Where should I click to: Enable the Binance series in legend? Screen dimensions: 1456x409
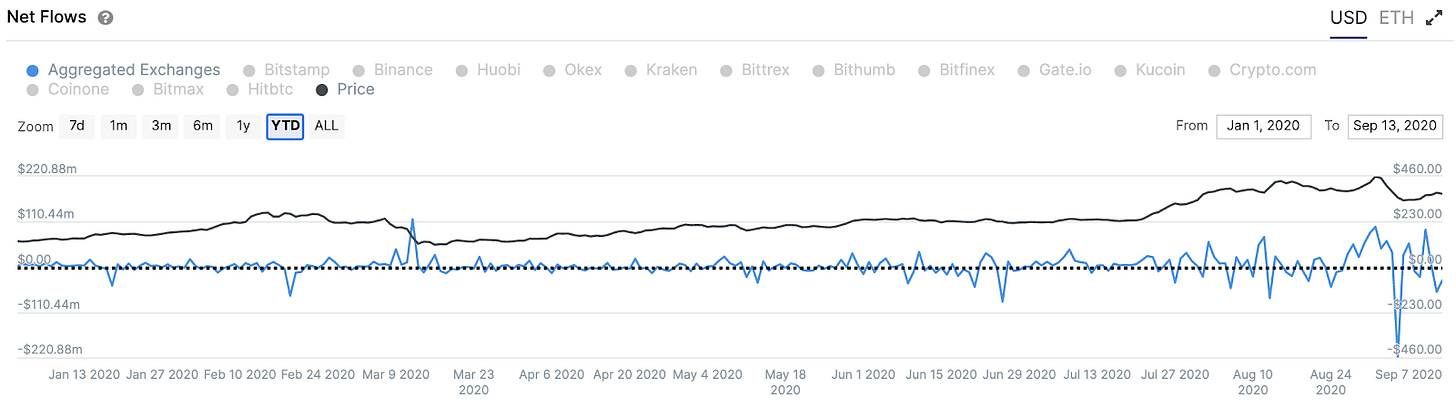403,70
